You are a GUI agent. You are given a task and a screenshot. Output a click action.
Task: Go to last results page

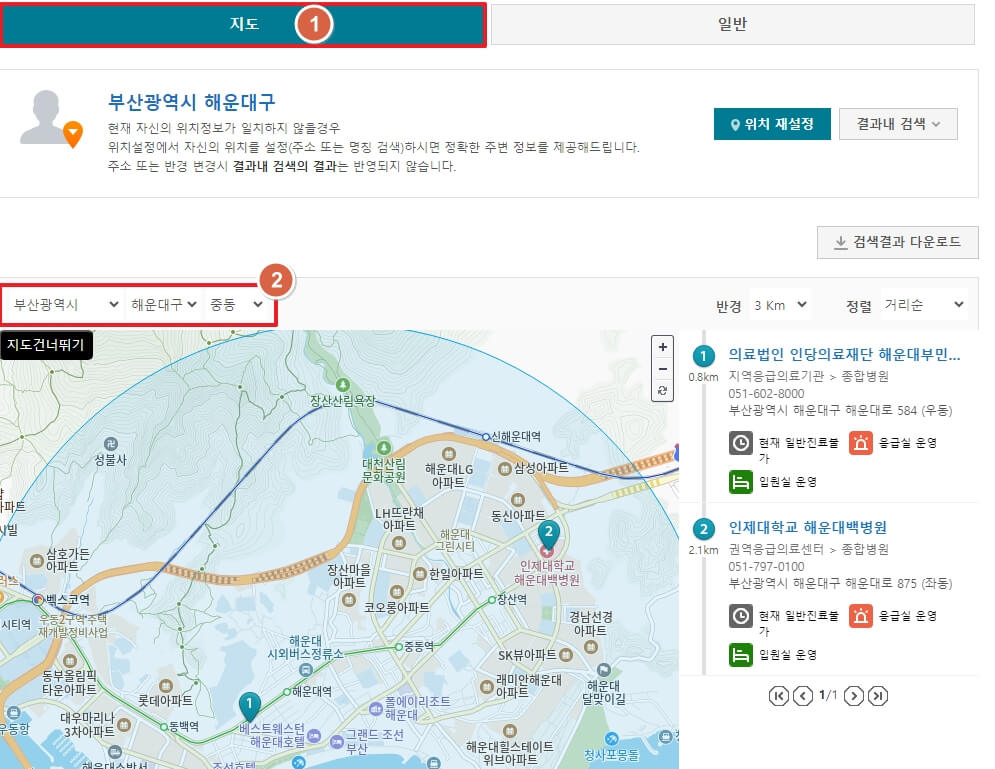[x=878, y=696]
